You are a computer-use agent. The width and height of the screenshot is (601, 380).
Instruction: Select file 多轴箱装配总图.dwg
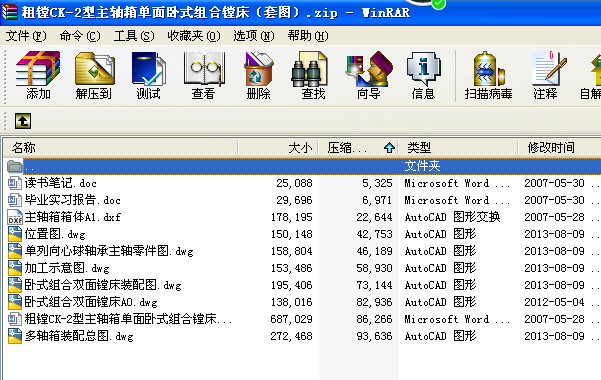point(79,336)
